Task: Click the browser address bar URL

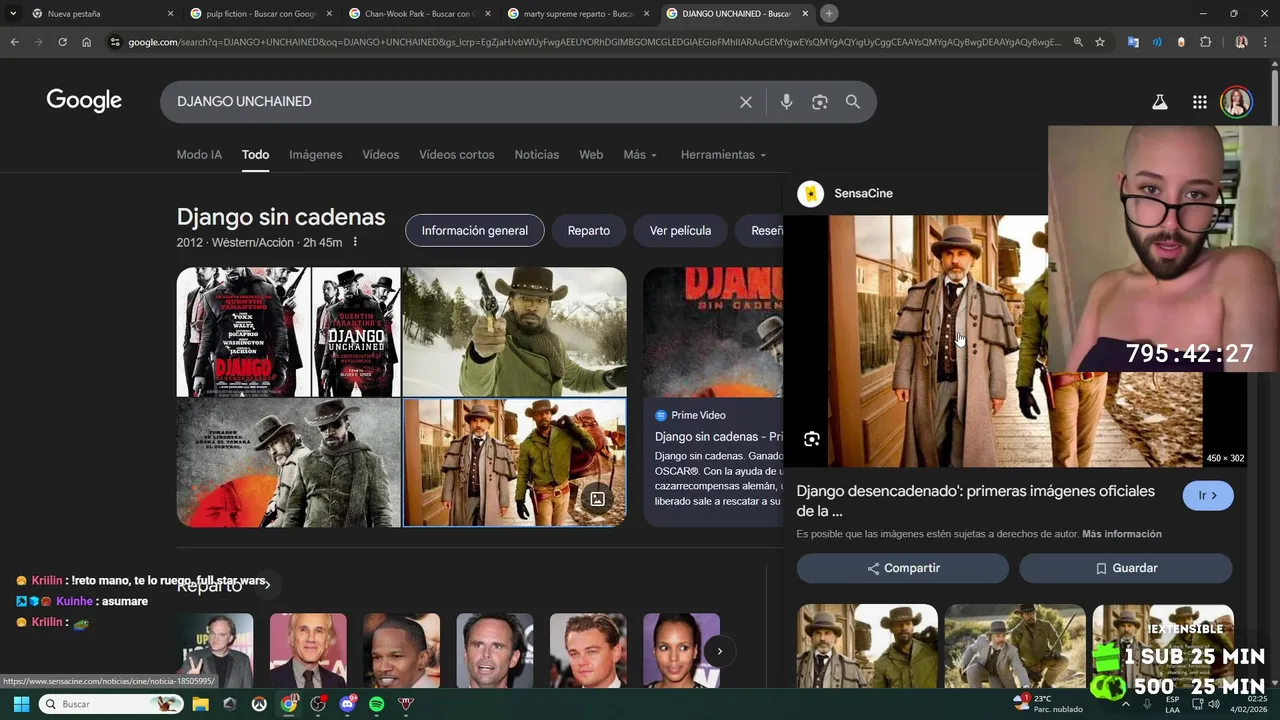Action: (595, 42)
